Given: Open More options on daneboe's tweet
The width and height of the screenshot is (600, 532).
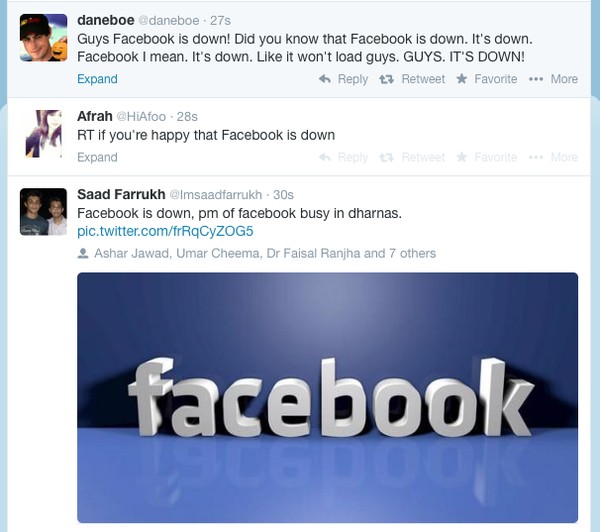Looking at the screenshot, I should tap(553, 79).
